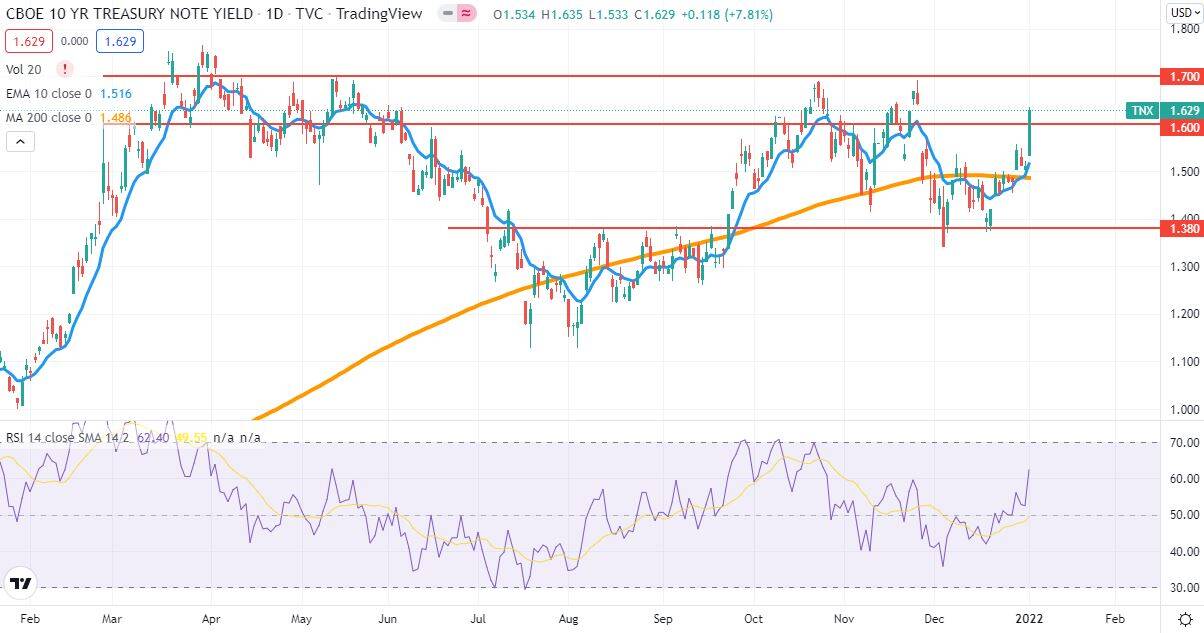Click the 2022 label on the time axis
The height and width of the screenshot is (633, 1204).
tap(1029, 619)
